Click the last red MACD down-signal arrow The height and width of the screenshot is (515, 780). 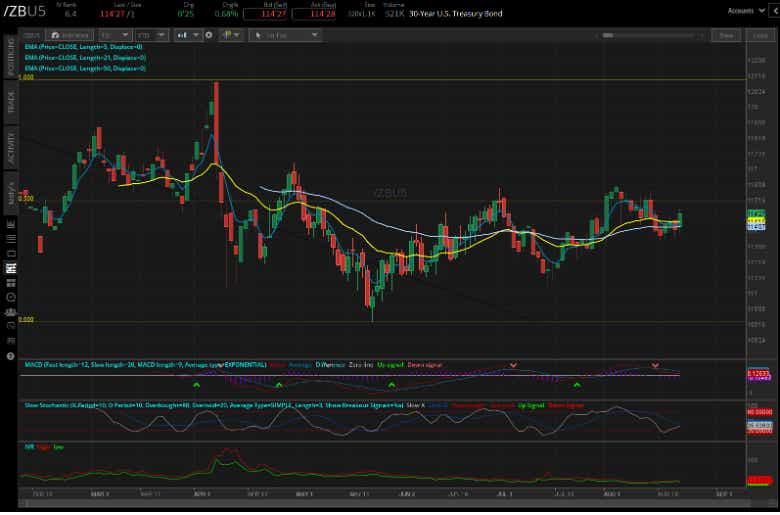(x=656, y=366)
